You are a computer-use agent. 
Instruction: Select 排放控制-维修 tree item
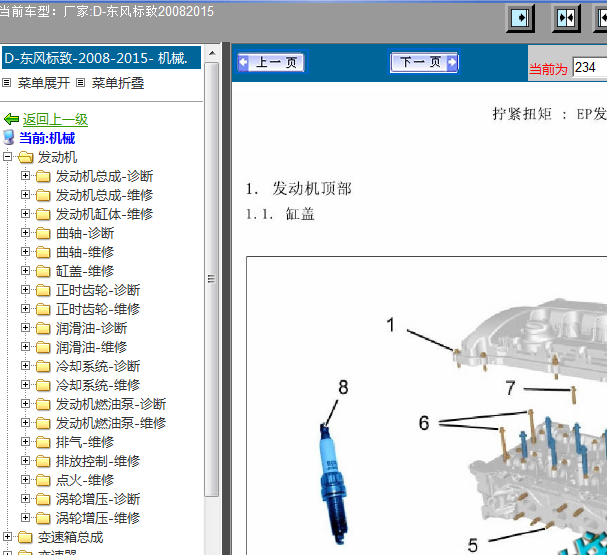pos(98,461)
